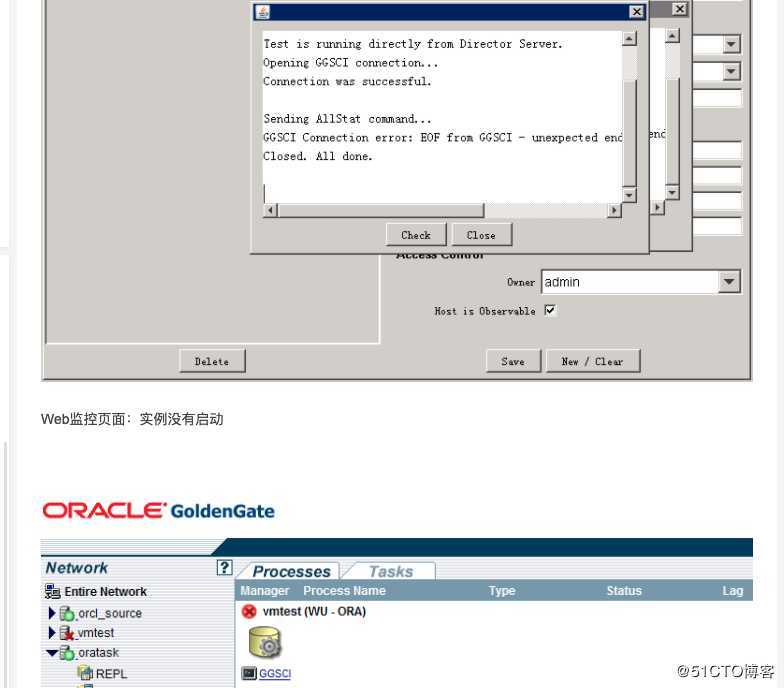The width and height of the screenshot is (784, 688).
Task: Click the 'Connection was successful.' log line
Action: click(347, 81)
